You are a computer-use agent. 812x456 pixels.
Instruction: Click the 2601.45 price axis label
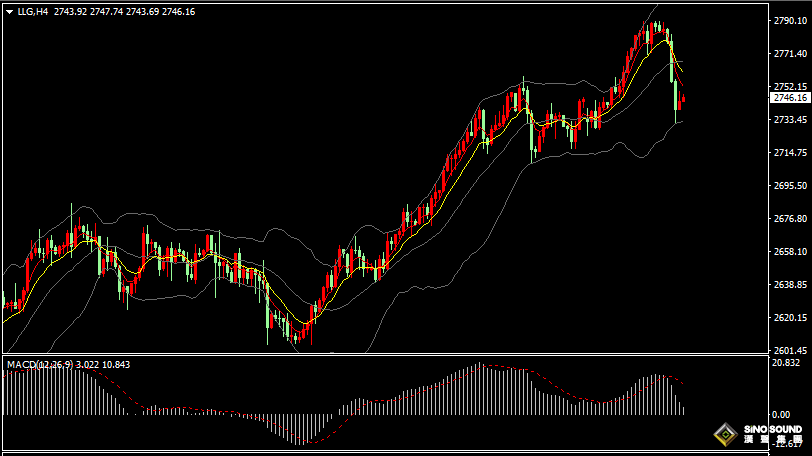790,350
